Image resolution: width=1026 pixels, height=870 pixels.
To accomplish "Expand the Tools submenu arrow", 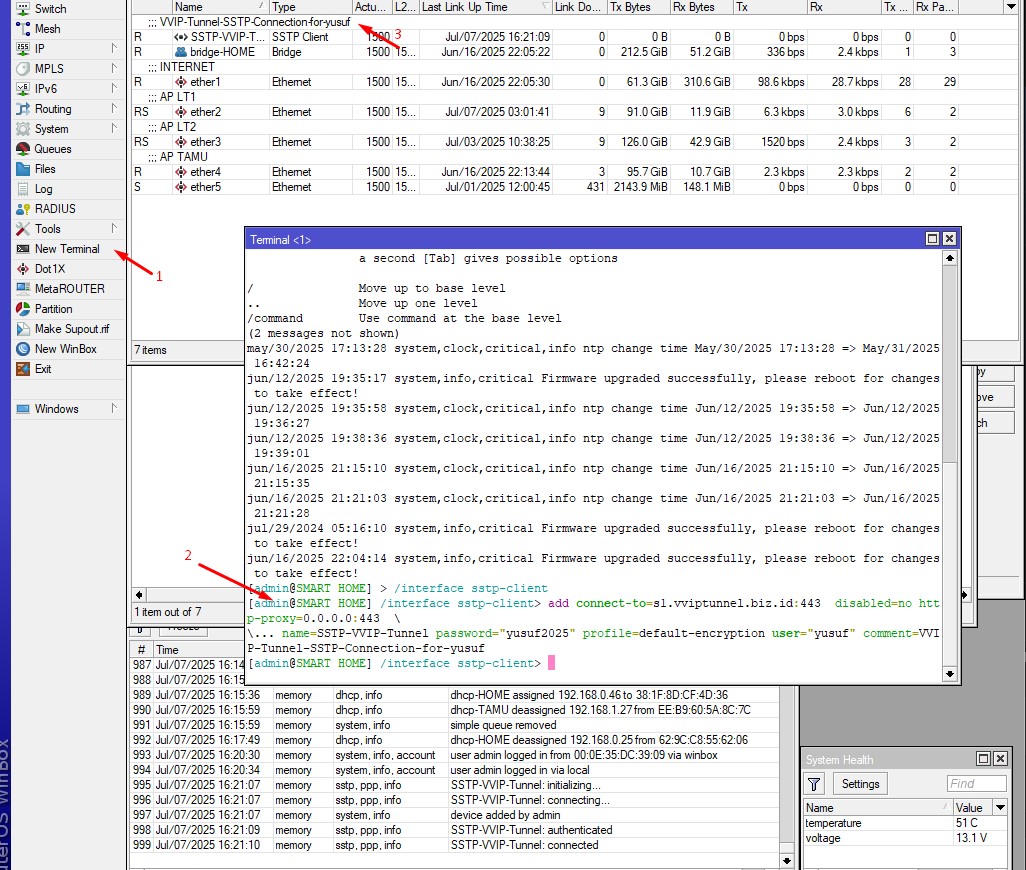I will point(115,228).
